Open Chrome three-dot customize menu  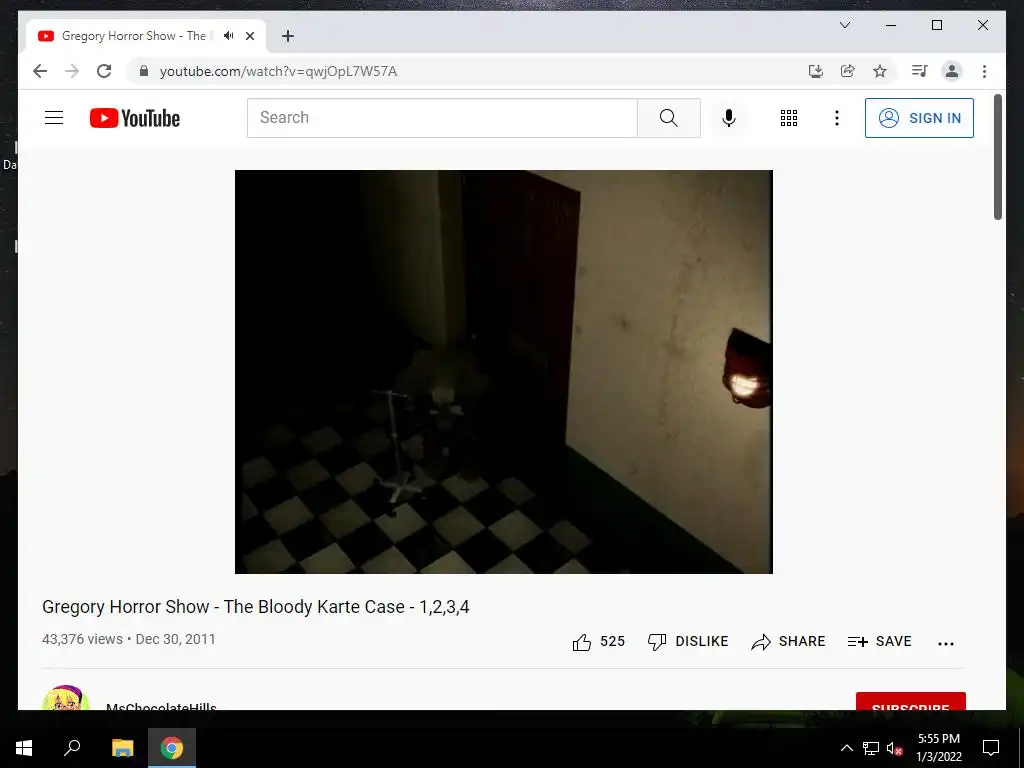tap(984, 71)
